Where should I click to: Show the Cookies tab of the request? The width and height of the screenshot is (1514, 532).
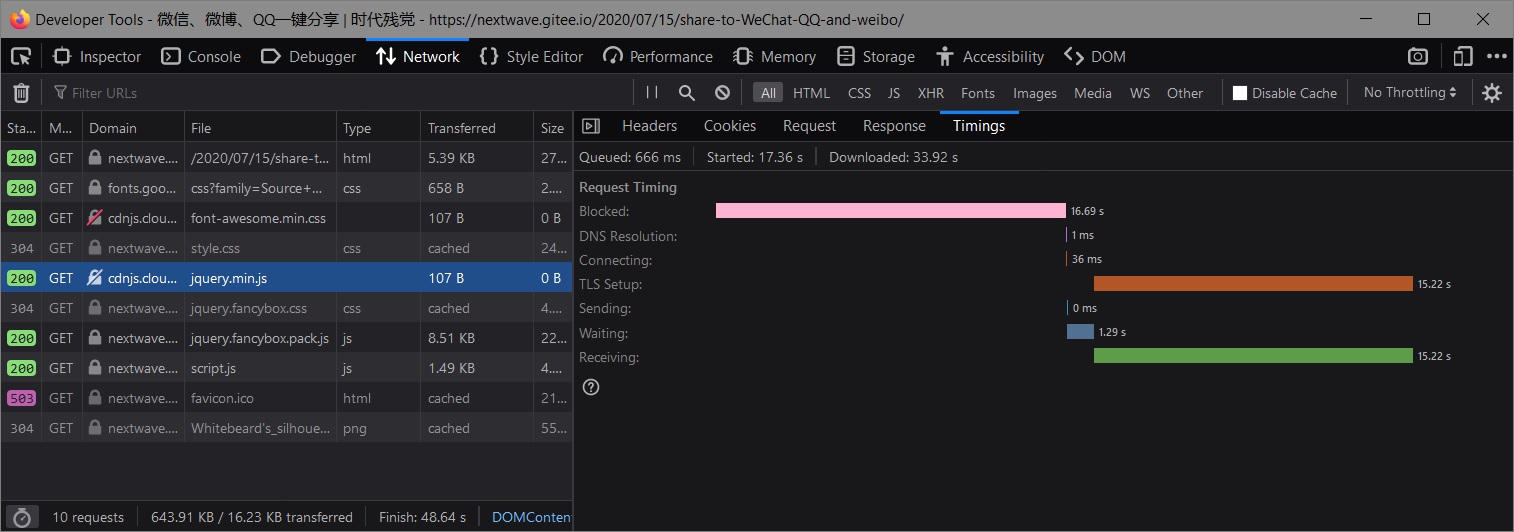coord(730,126)
